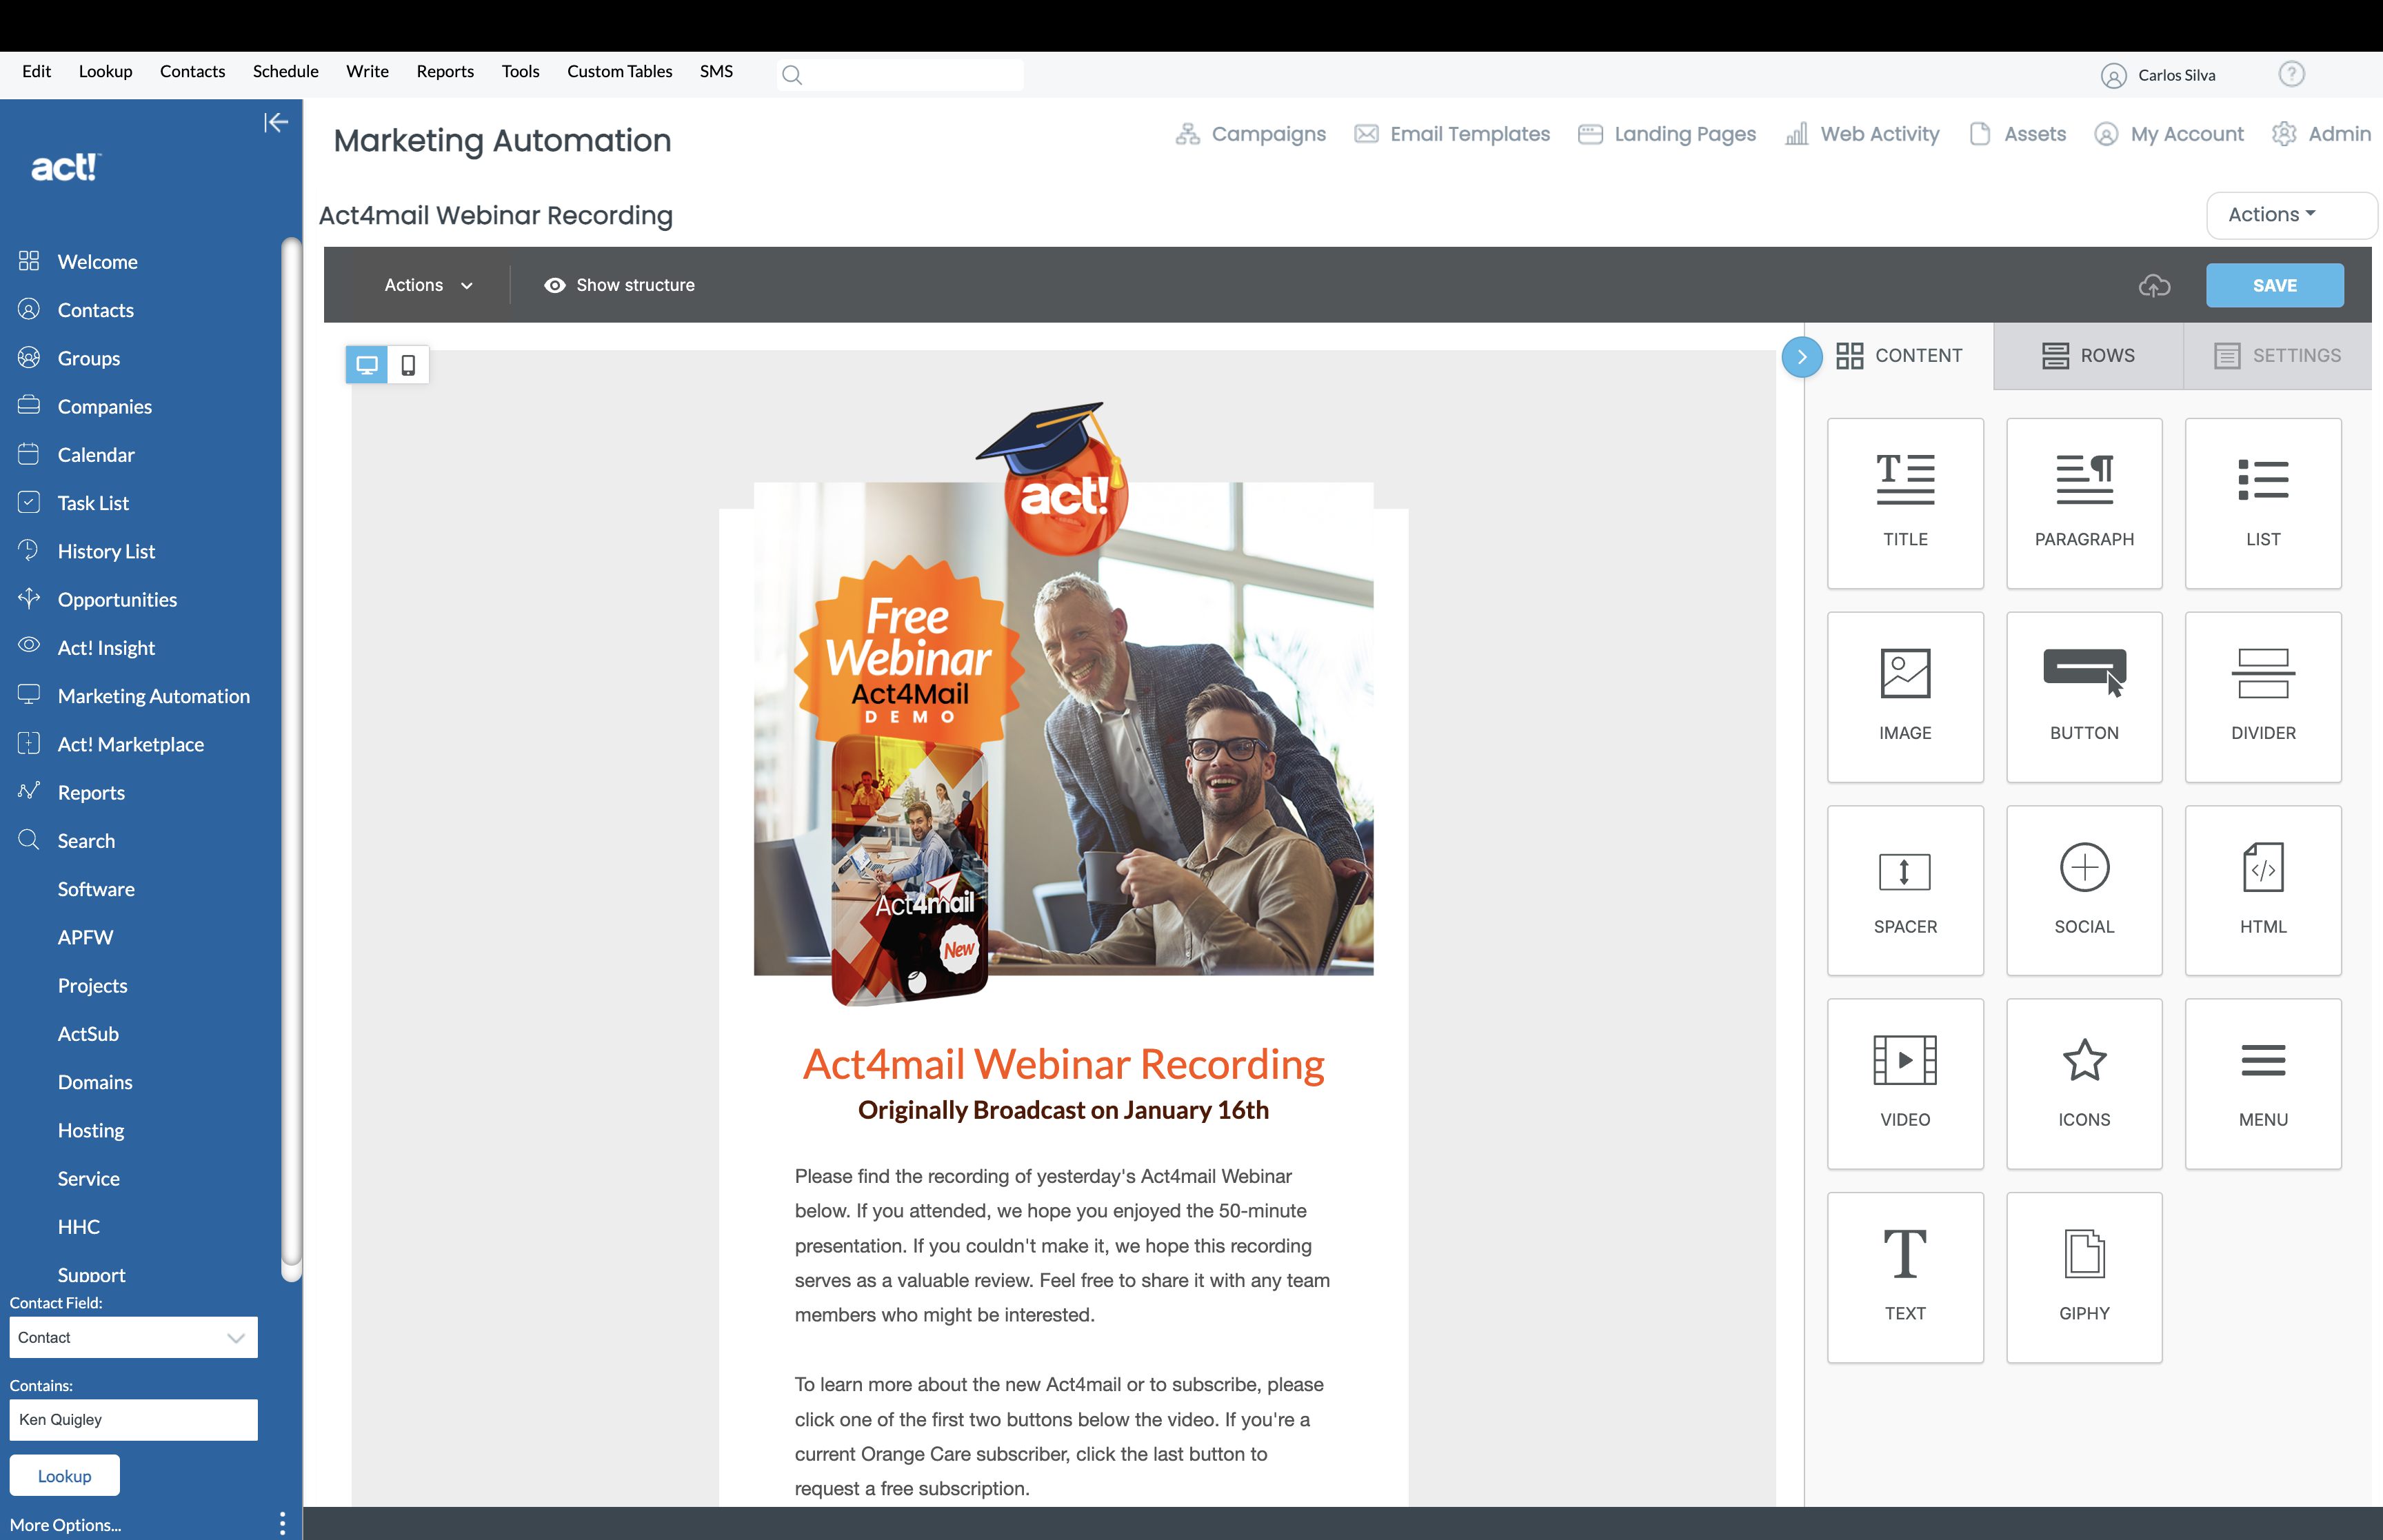Open the Custom Tables menu

point(619,71)
